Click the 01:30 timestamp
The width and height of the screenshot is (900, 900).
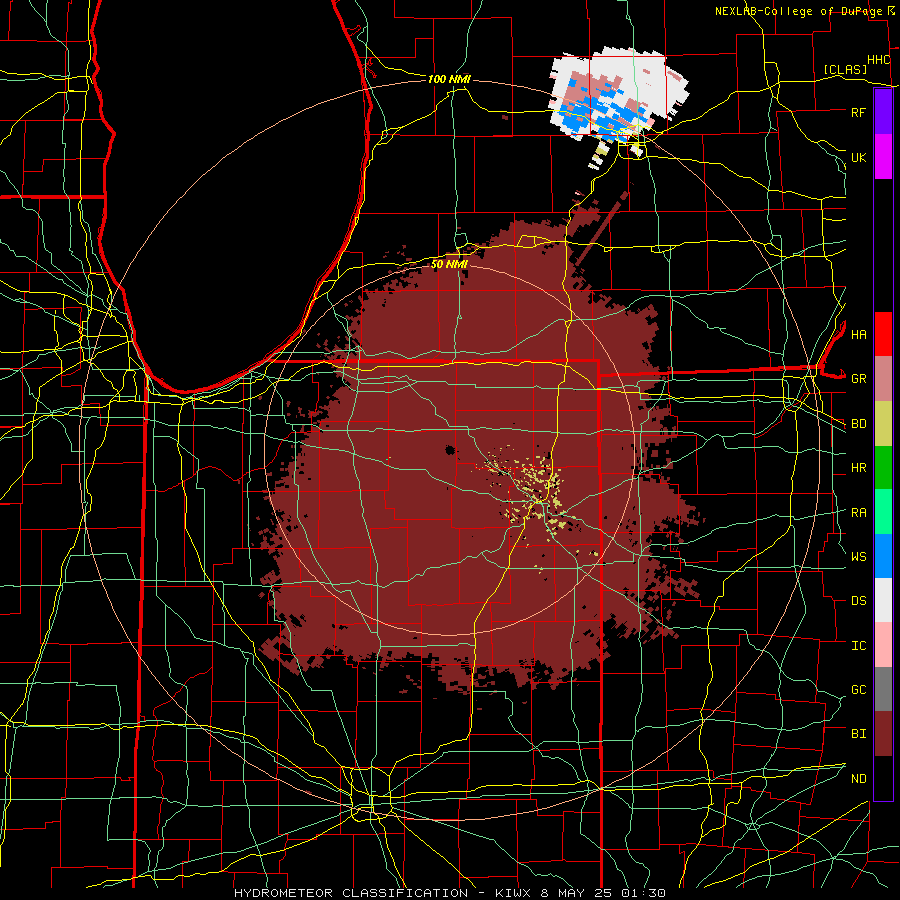tap(643, 893)
